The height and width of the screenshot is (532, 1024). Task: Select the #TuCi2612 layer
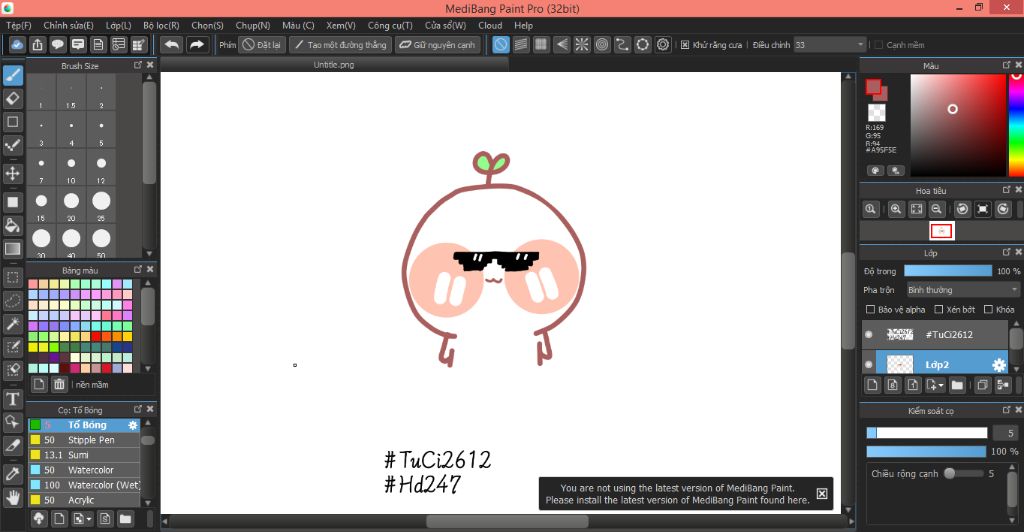pos(935,334)
